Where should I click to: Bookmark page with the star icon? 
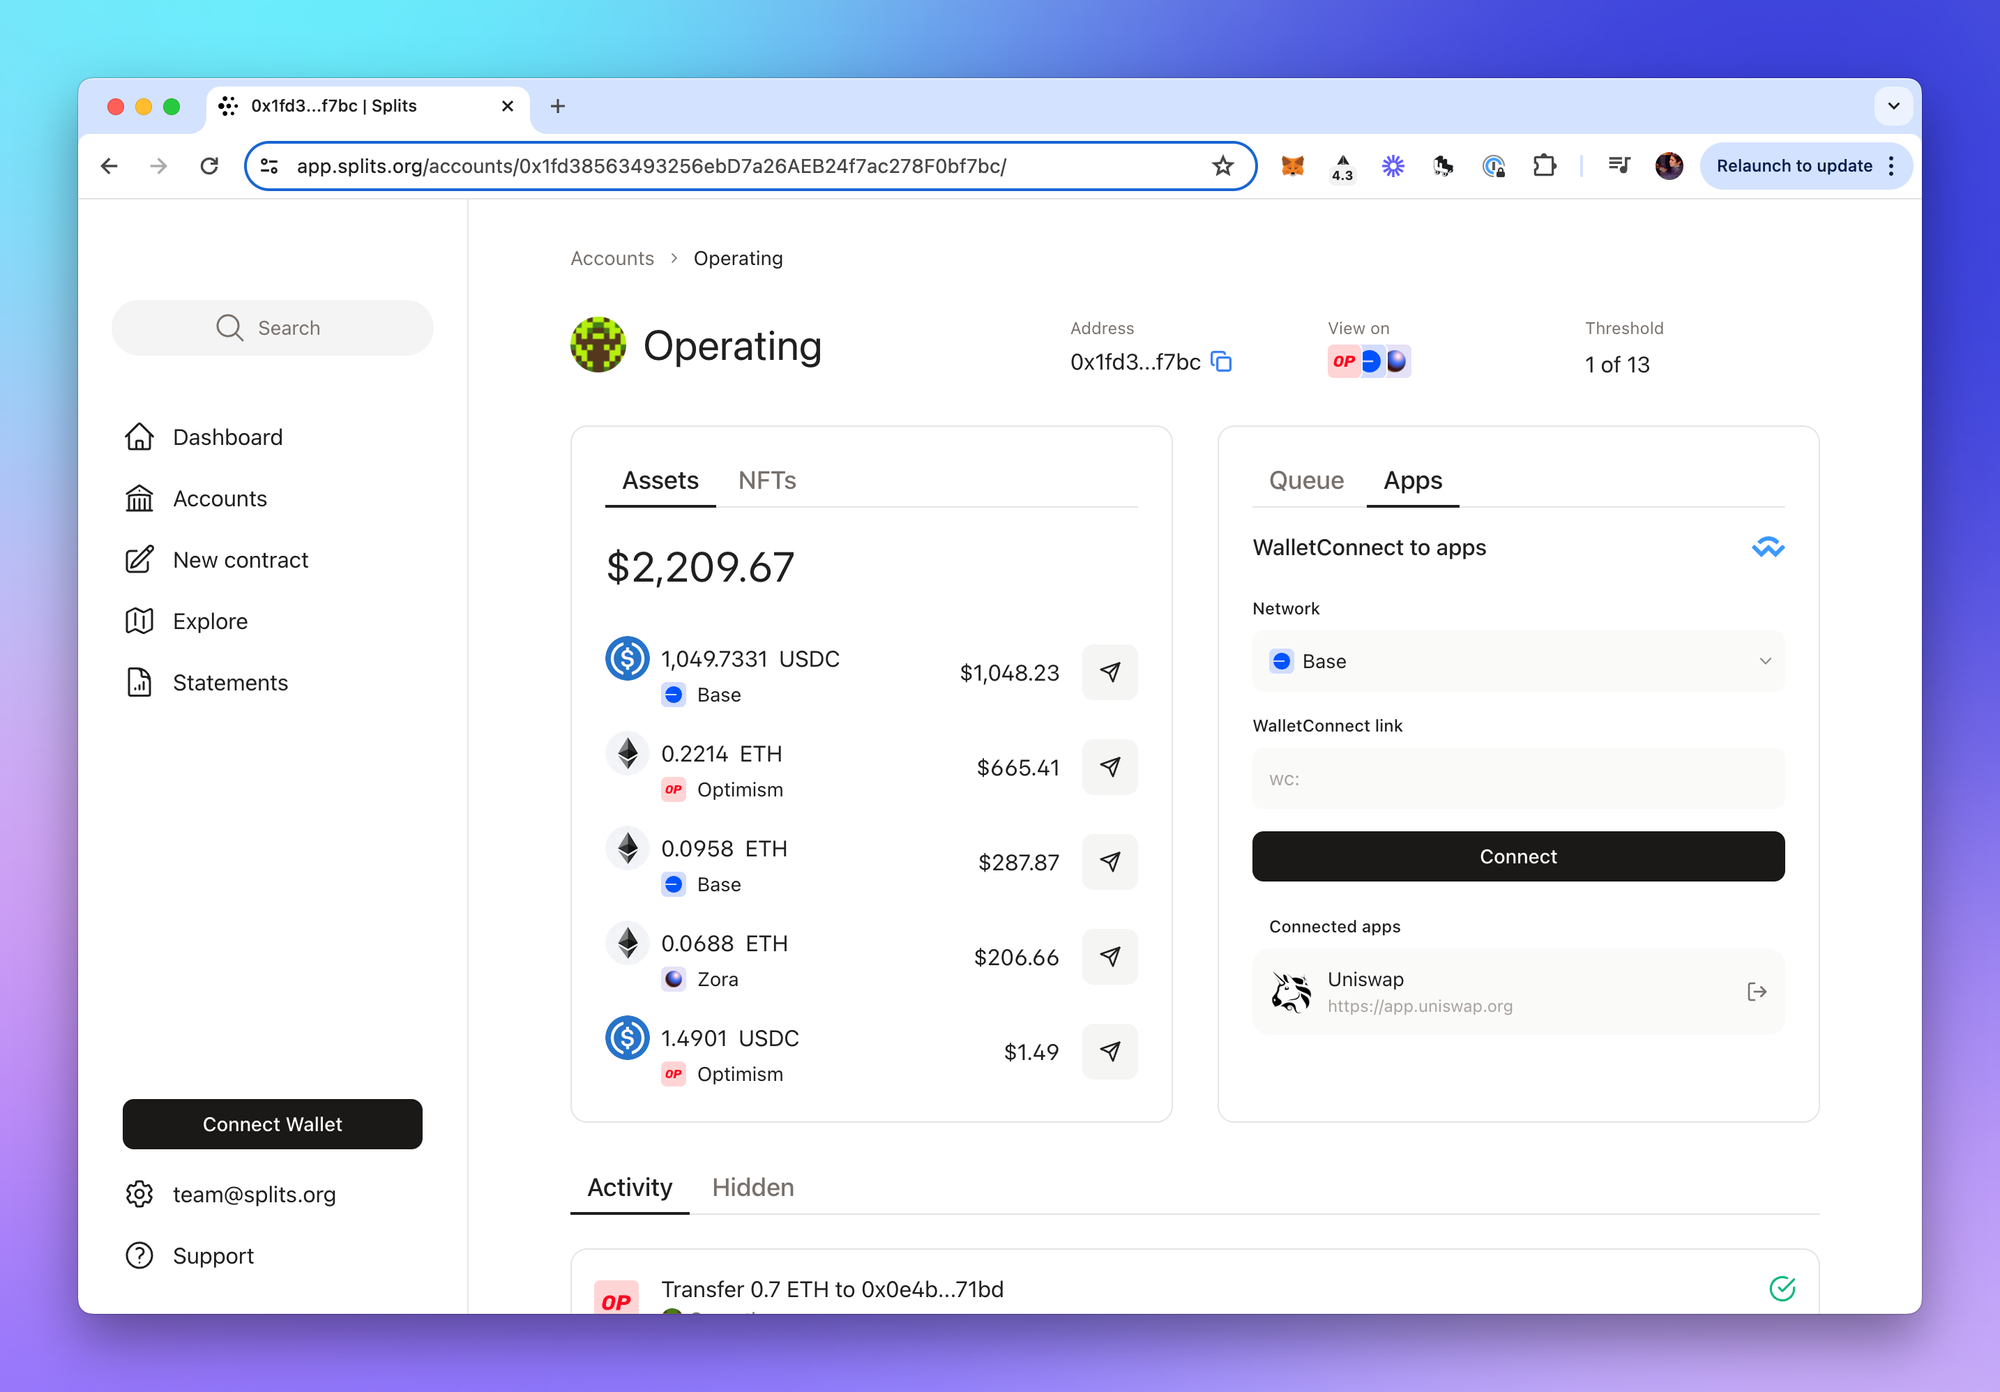pyautogui.click(x=1222, y=166)
